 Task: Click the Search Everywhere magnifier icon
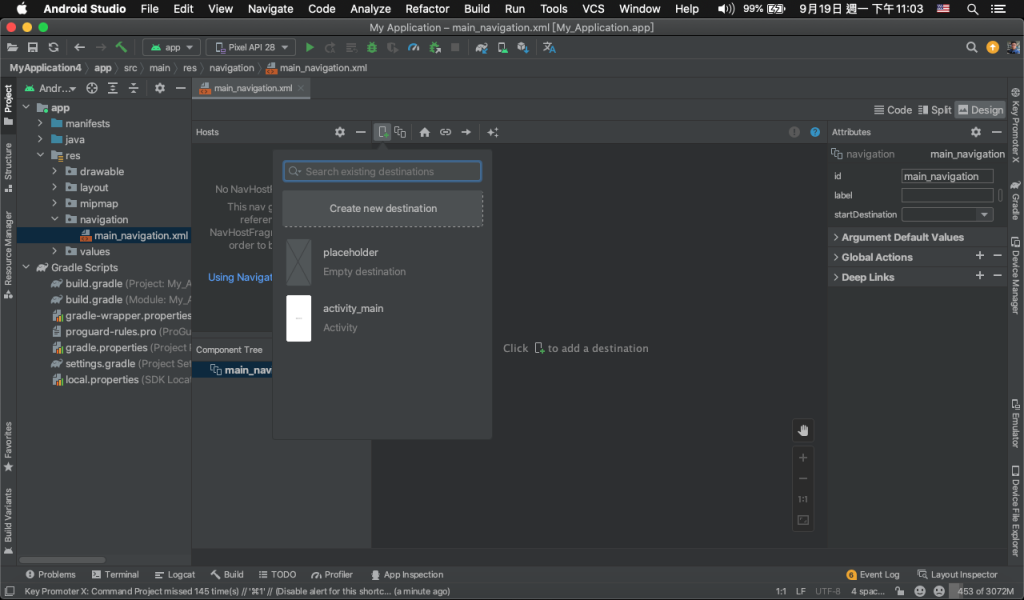coord(971,48)
